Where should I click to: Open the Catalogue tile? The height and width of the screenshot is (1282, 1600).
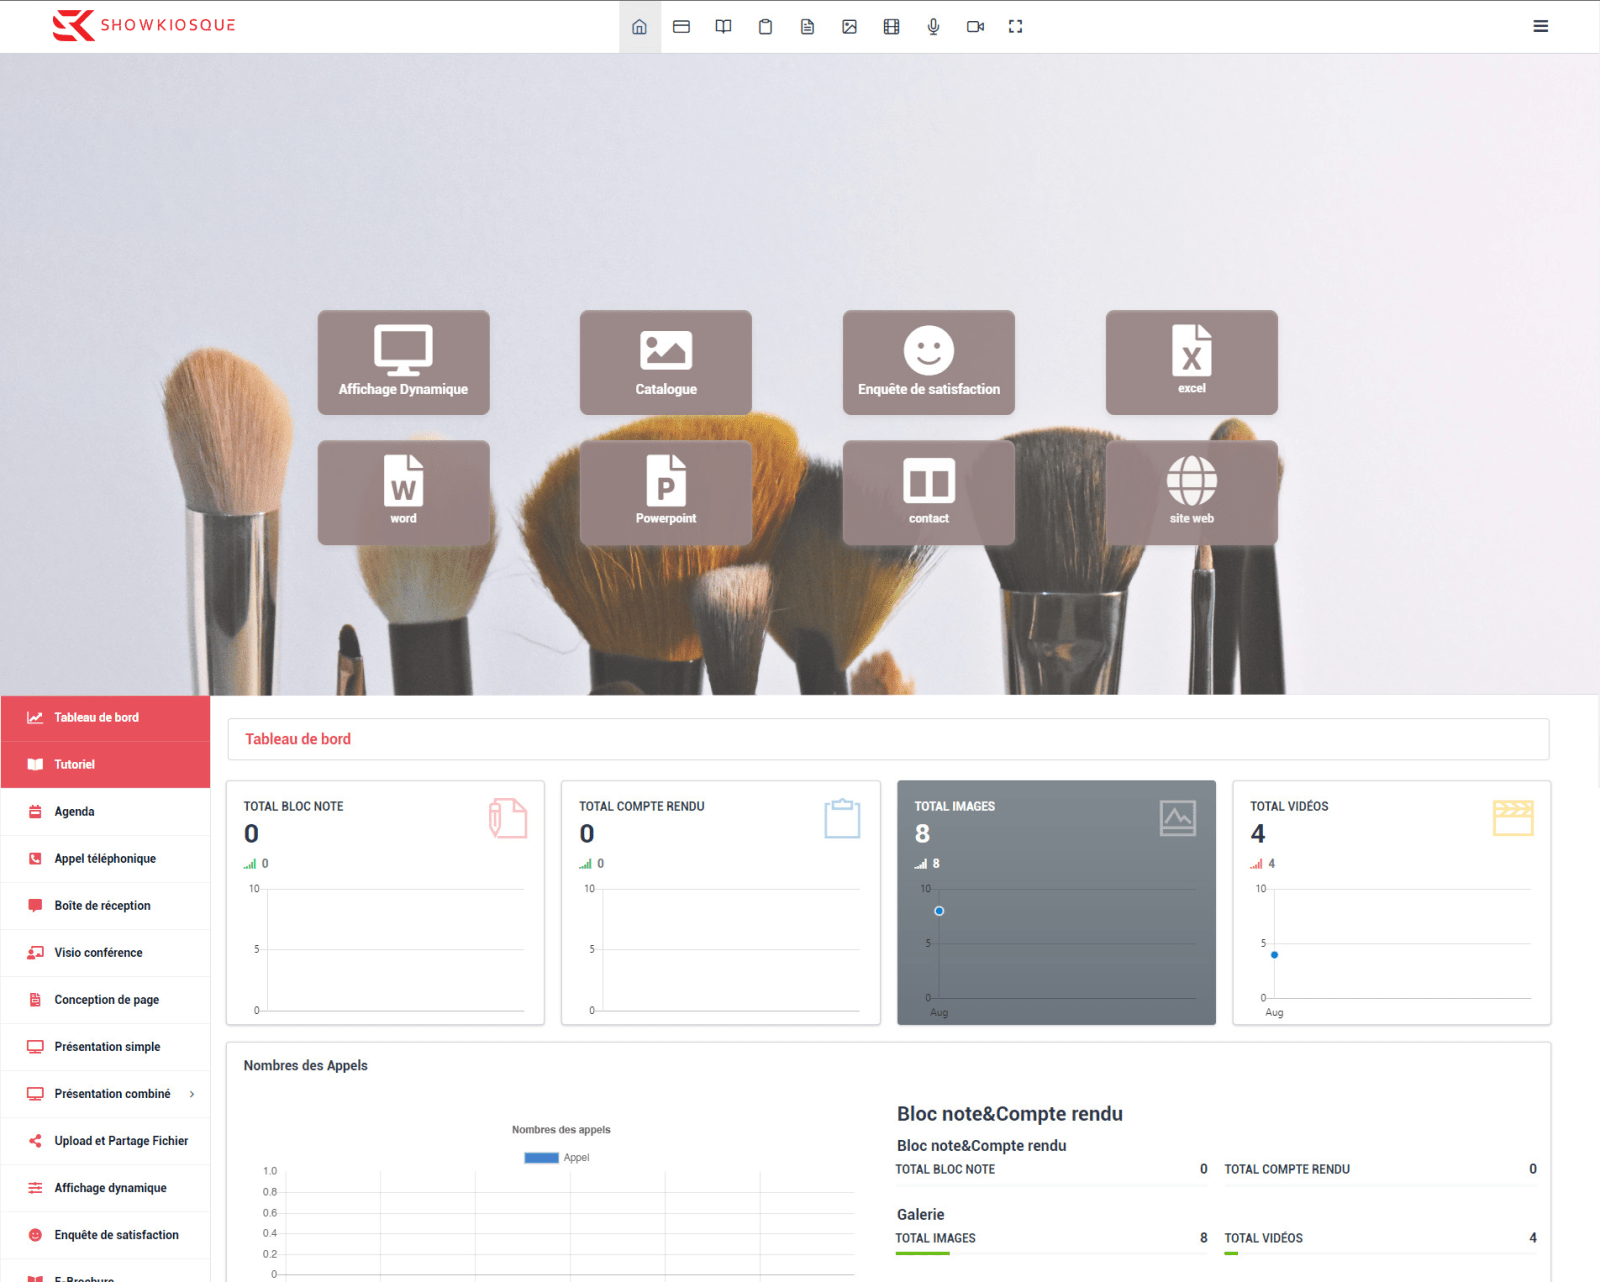click(x=666, y=362)
